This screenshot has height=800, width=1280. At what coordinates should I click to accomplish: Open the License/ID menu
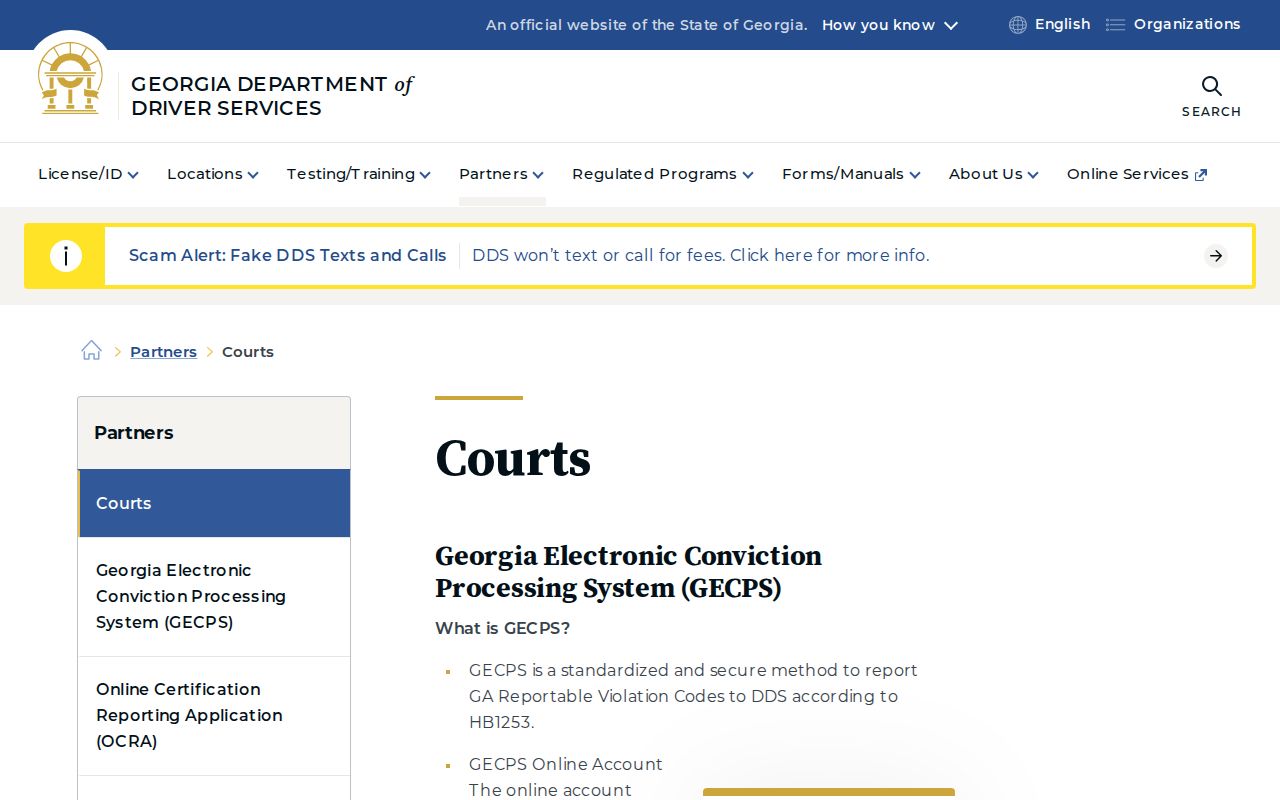click(88, 174)
